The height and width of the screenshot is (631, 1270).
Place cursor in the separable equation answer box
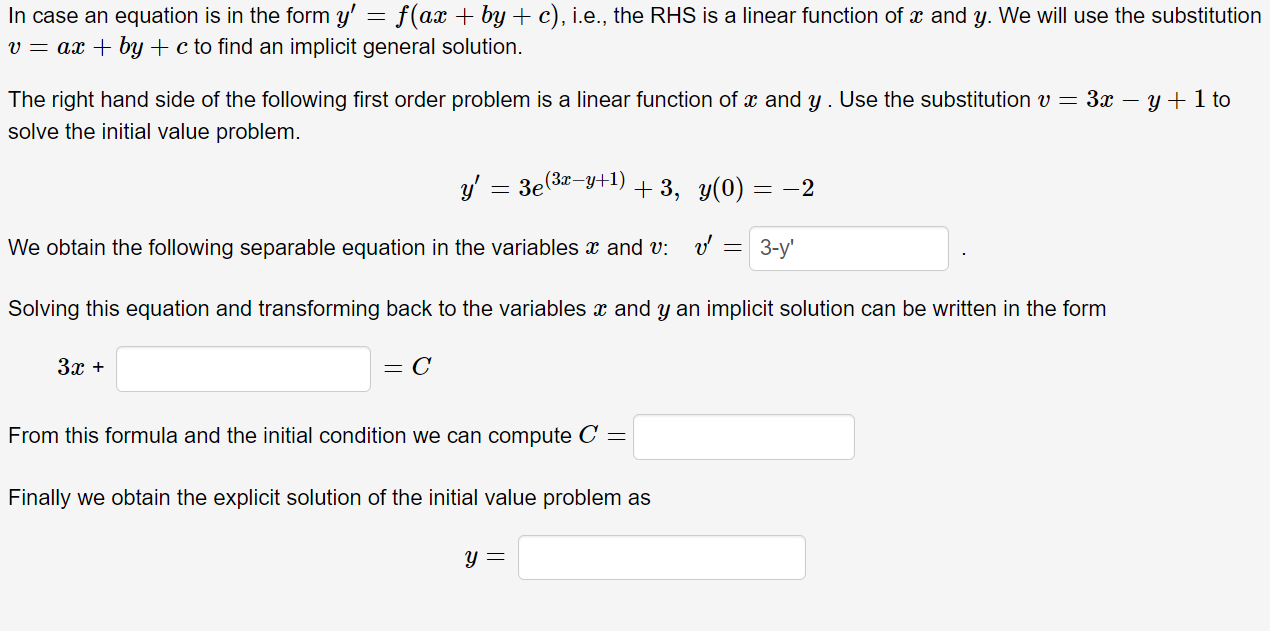click(x=848, y=248)
